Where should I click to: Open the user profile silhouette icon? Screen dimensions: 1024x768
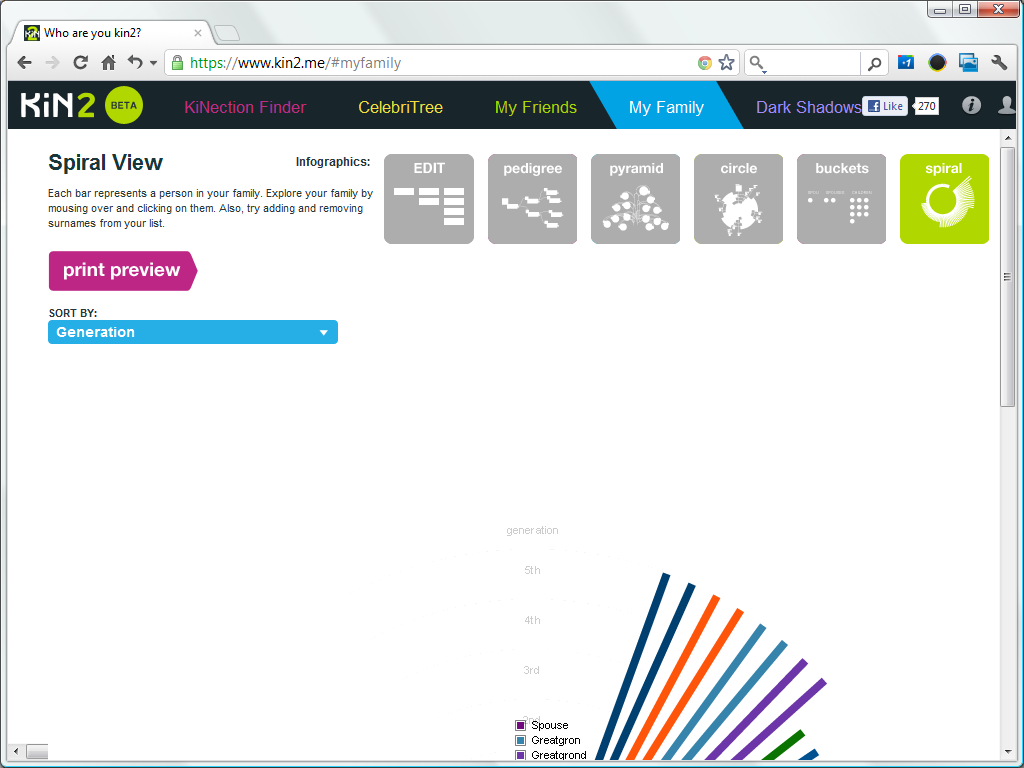point(1007,106)
